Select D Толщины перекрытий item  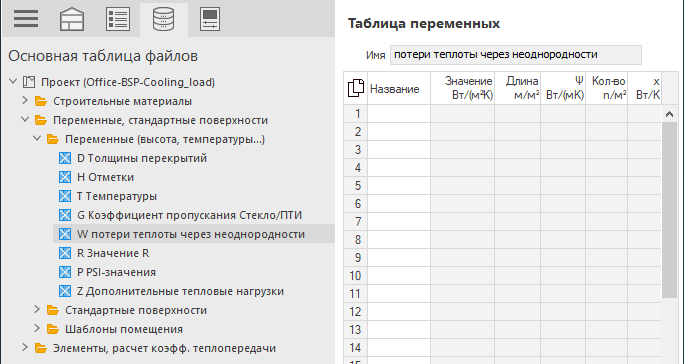coord(142,158)
